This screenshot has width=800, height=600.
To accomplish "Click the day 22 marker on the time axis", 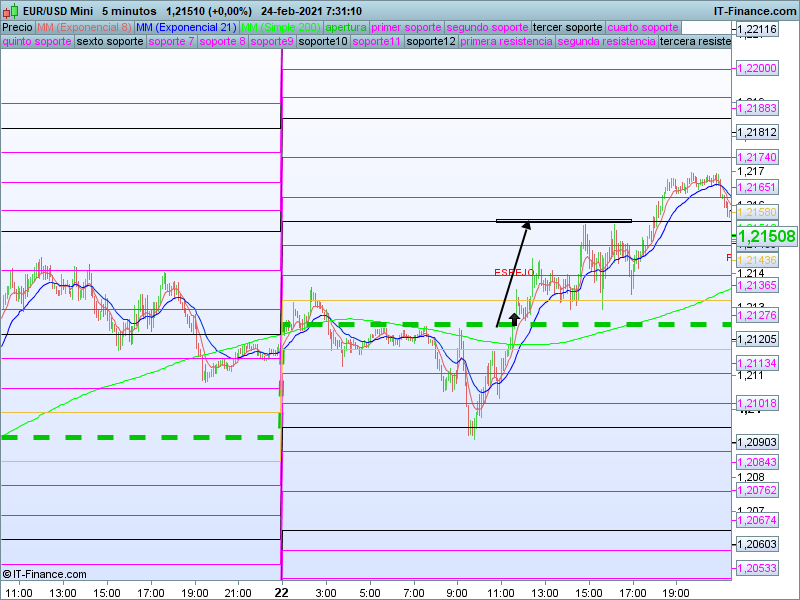I will [x=282, y=592].
